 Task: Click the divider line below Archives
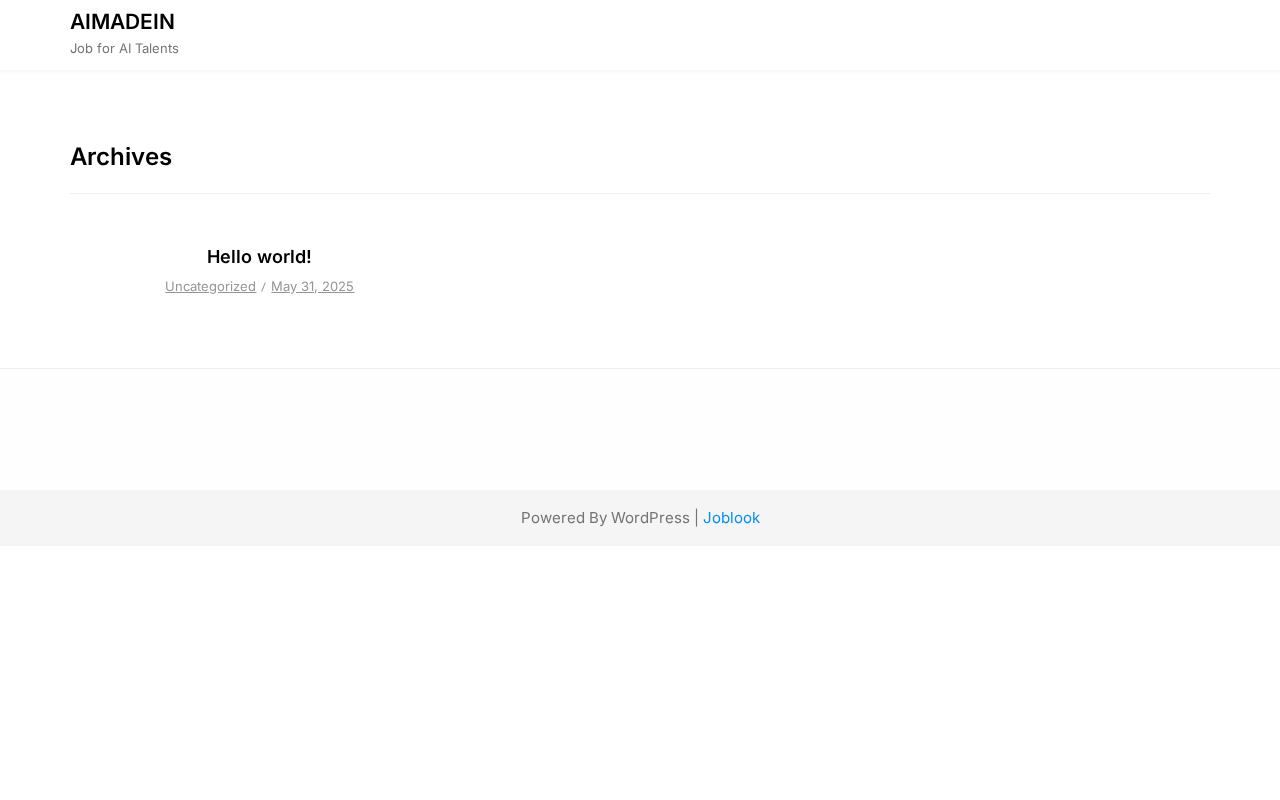pyautogui.click(x=640, y=193)
